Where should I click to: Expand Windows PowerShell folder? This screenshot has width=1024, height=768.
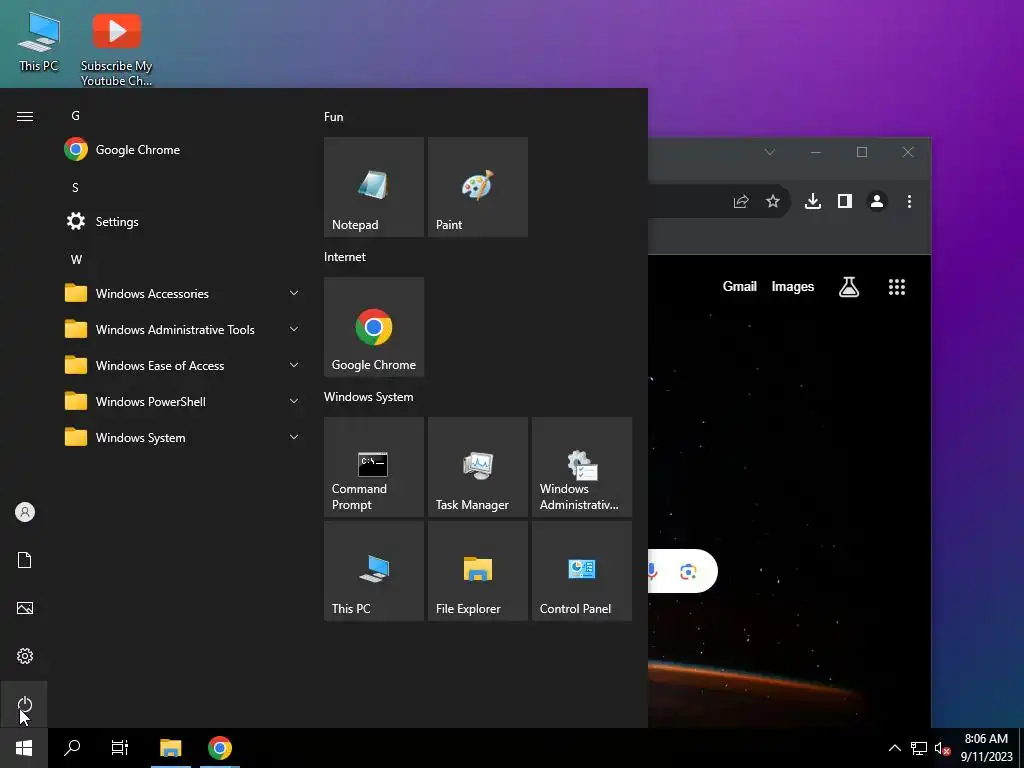click(x=182, y=401)
